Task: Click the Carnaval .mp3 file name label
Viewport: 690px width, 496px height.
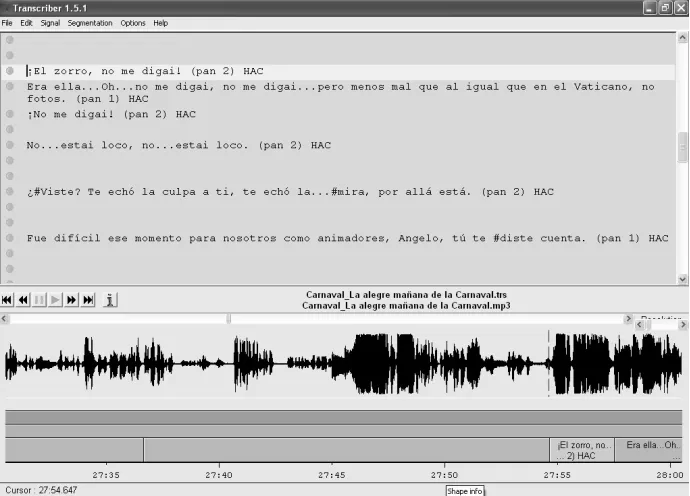Action: coord(406,305)
